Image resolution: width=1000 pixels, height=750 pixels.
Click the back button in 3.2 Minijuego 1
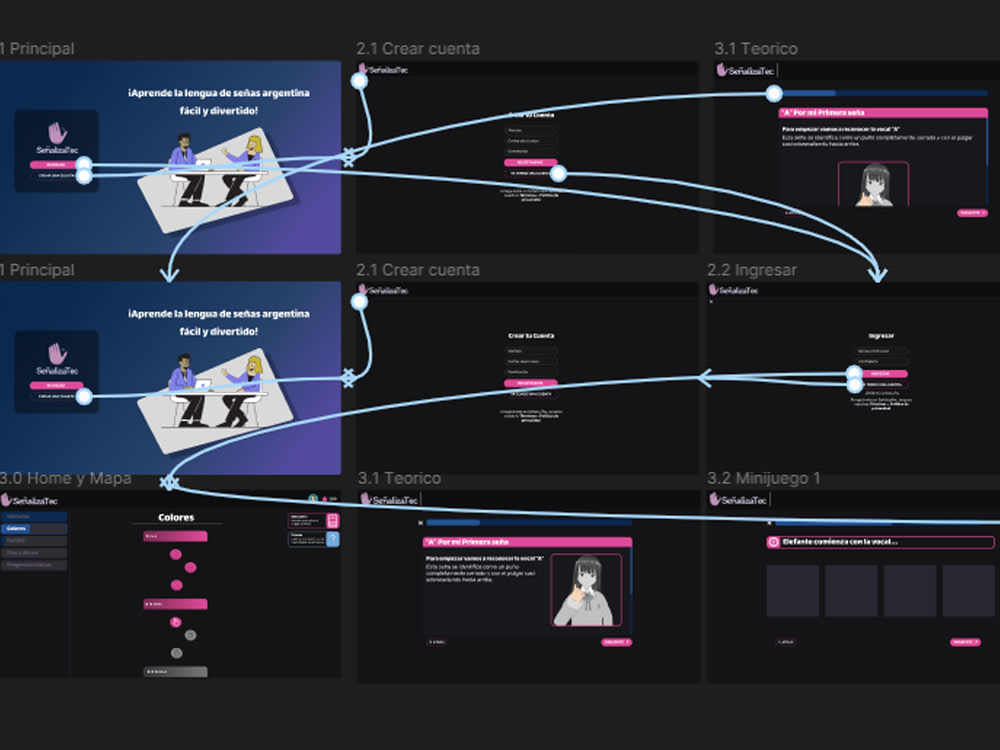tap(786, 642)
